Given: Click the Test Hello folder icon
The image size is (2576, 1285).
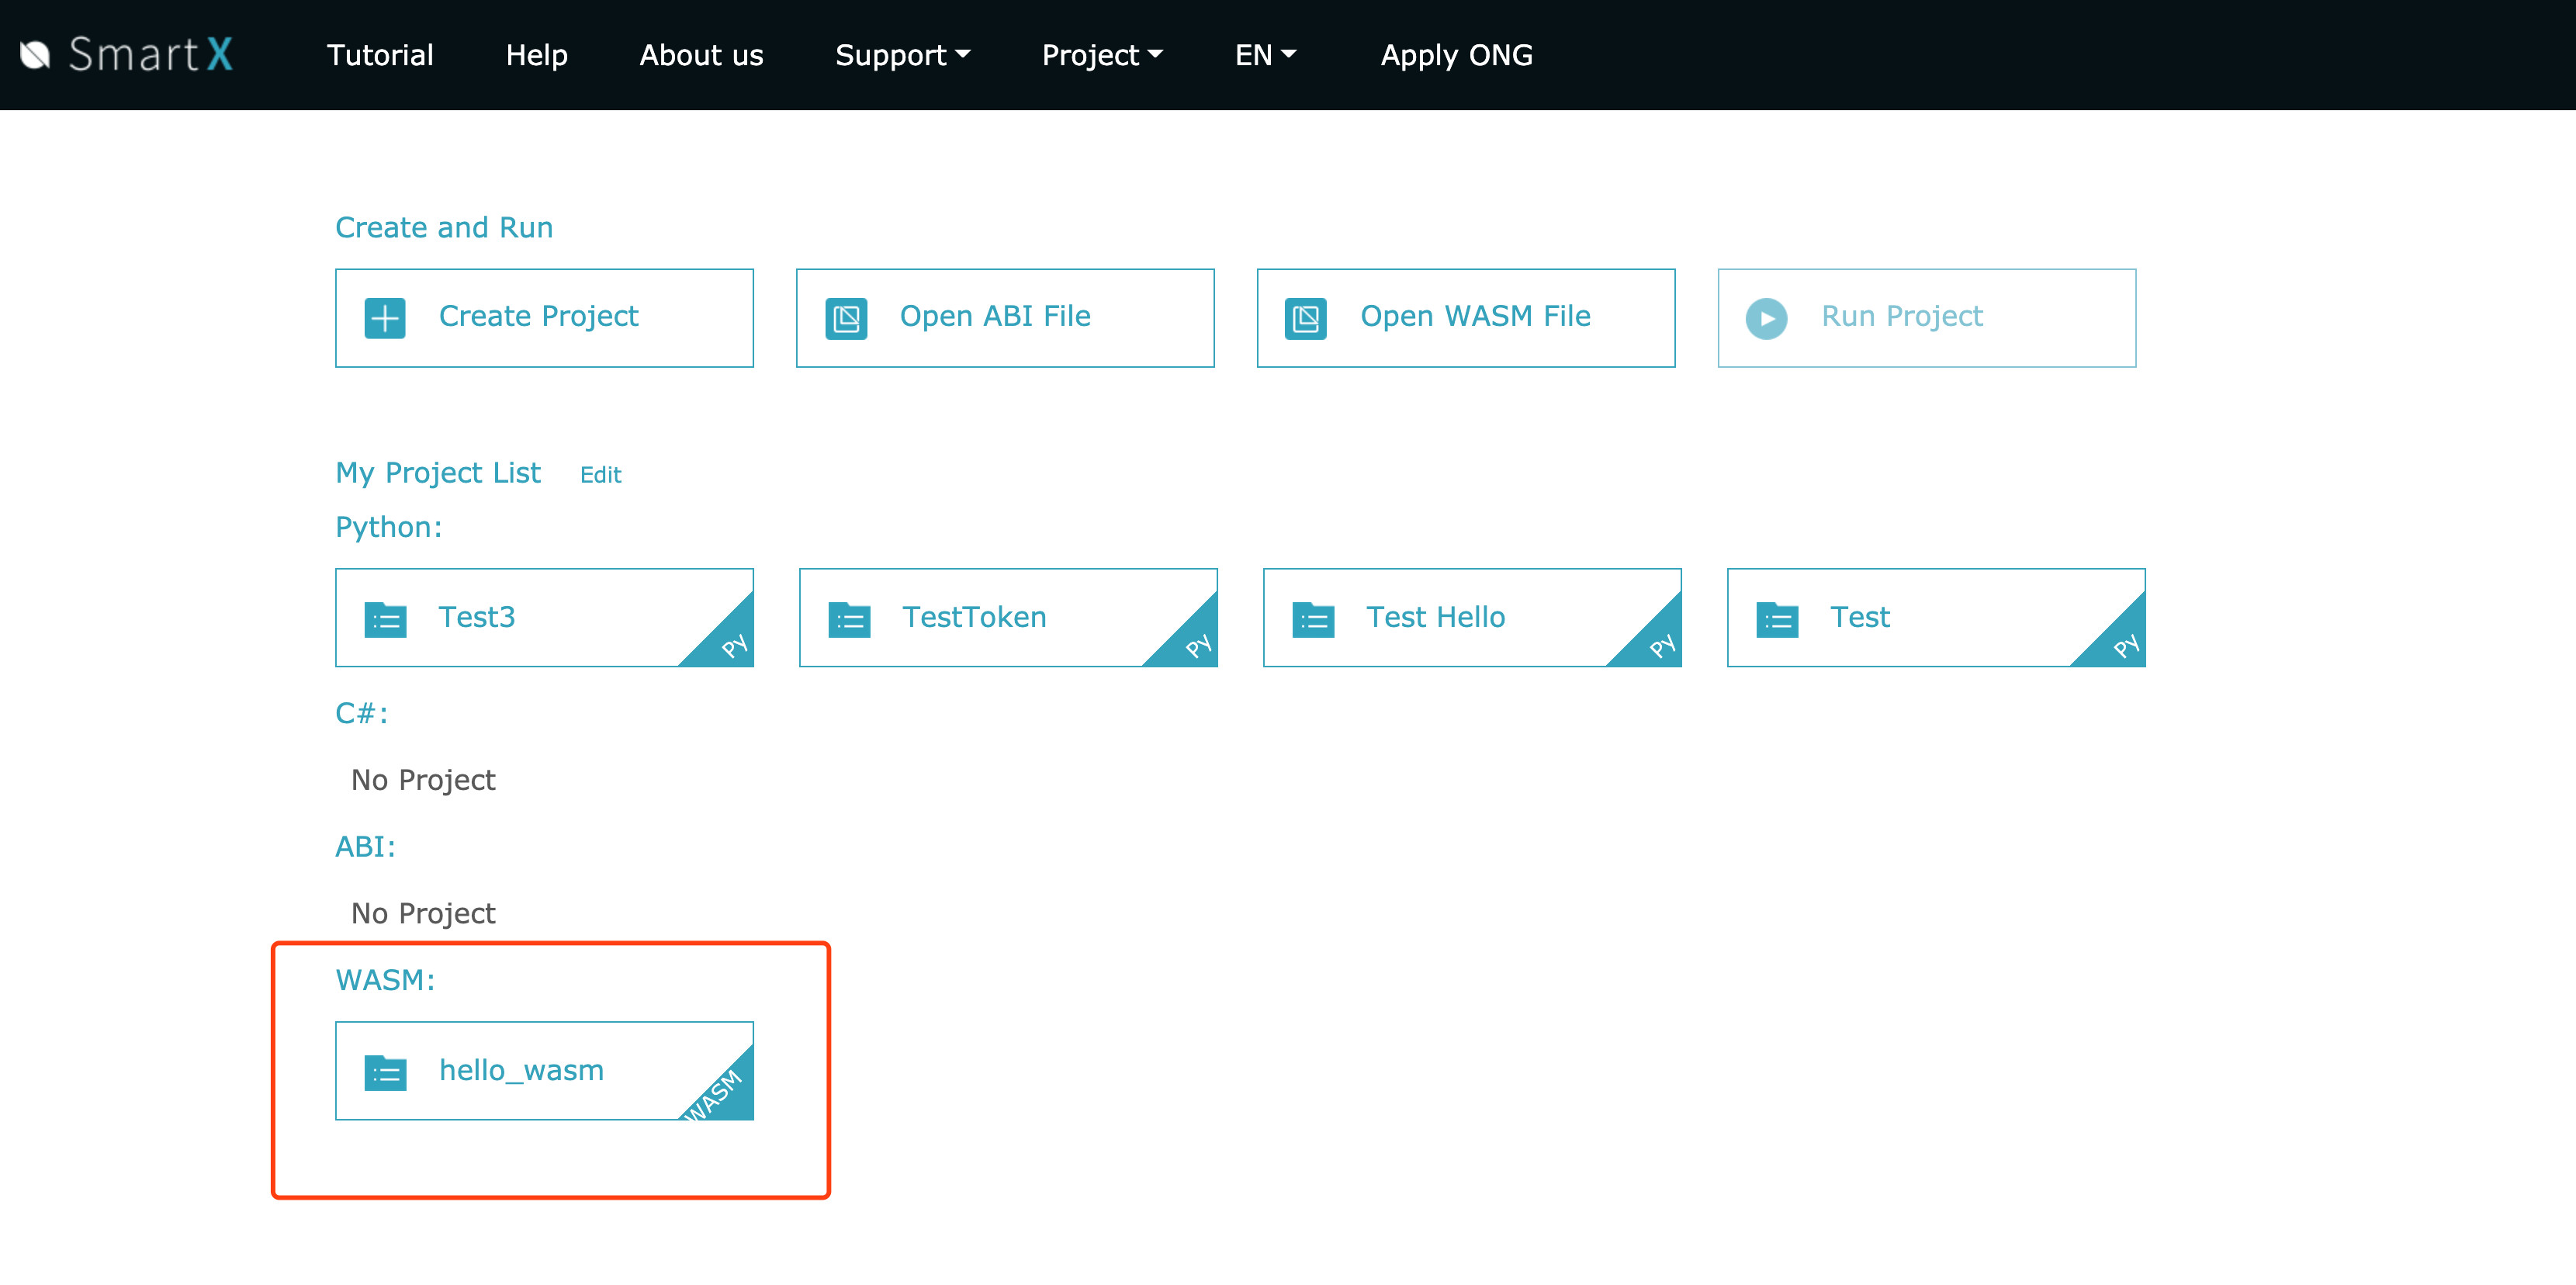Looking at the screenshot, I should tap(1313, 619).
